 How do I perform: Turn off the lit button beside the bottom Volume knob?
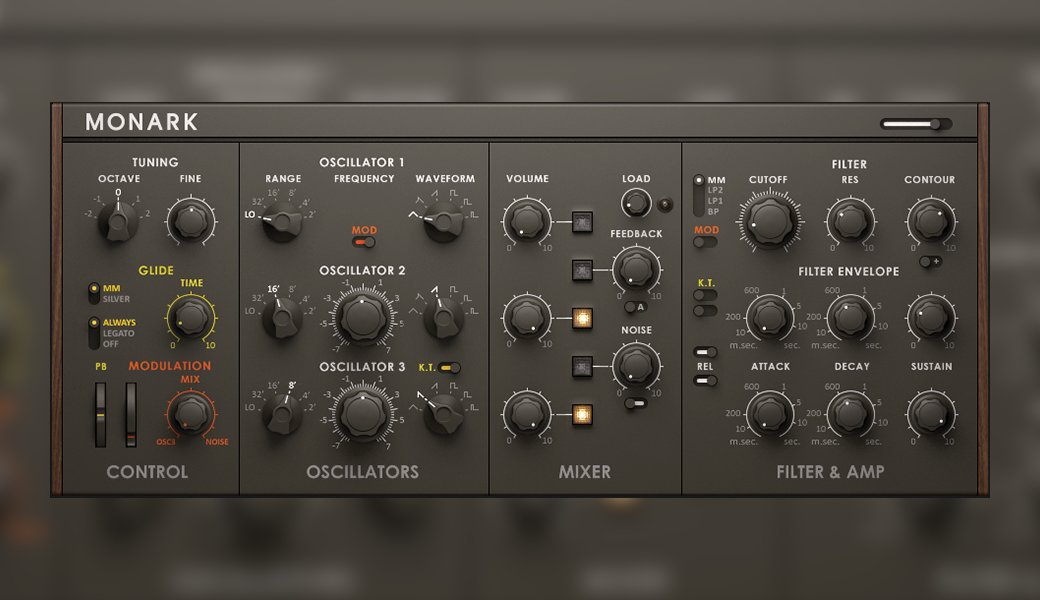pos(582,413)
